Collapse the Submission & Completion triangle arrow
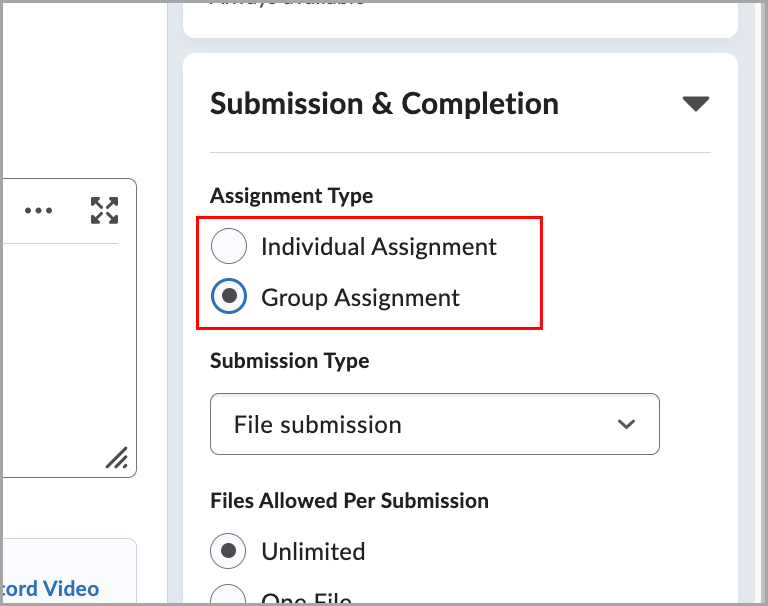Viewport: 768px width, 606px height. coord(695,104)
